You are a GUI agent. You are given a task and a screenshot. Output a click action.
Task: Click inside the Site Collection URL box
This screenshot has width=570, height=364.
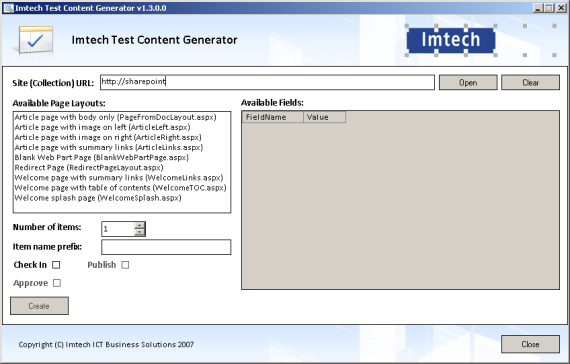coord(267,82)
